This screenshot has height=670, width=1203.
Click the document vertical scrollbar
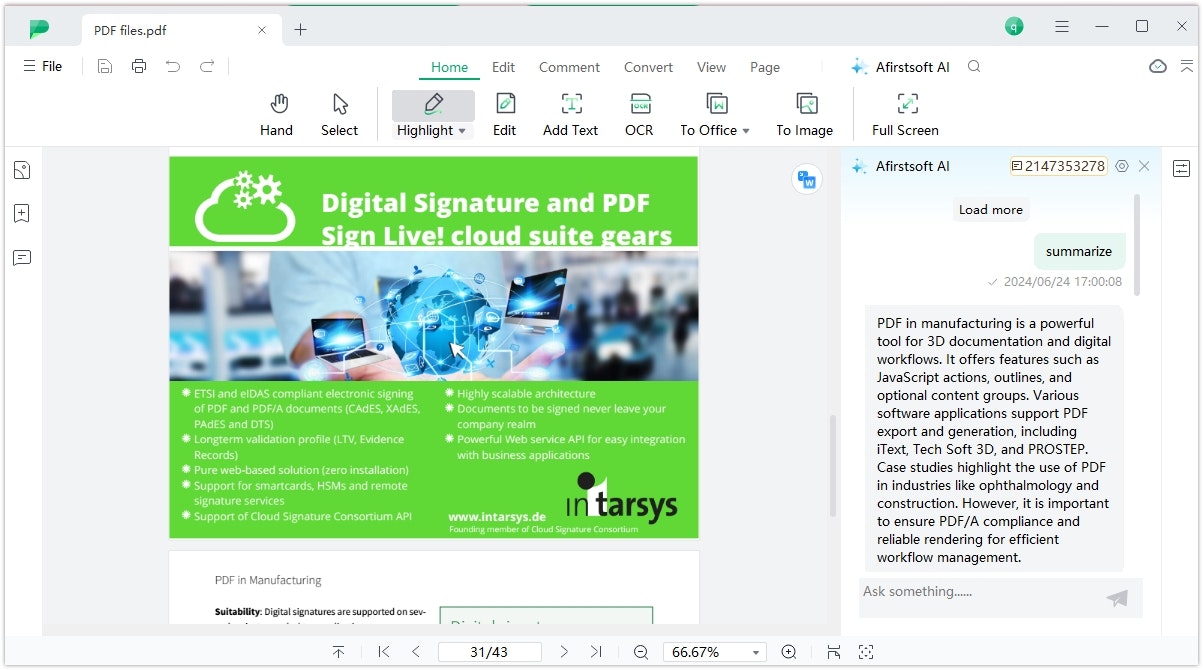(x=832, y=465)
